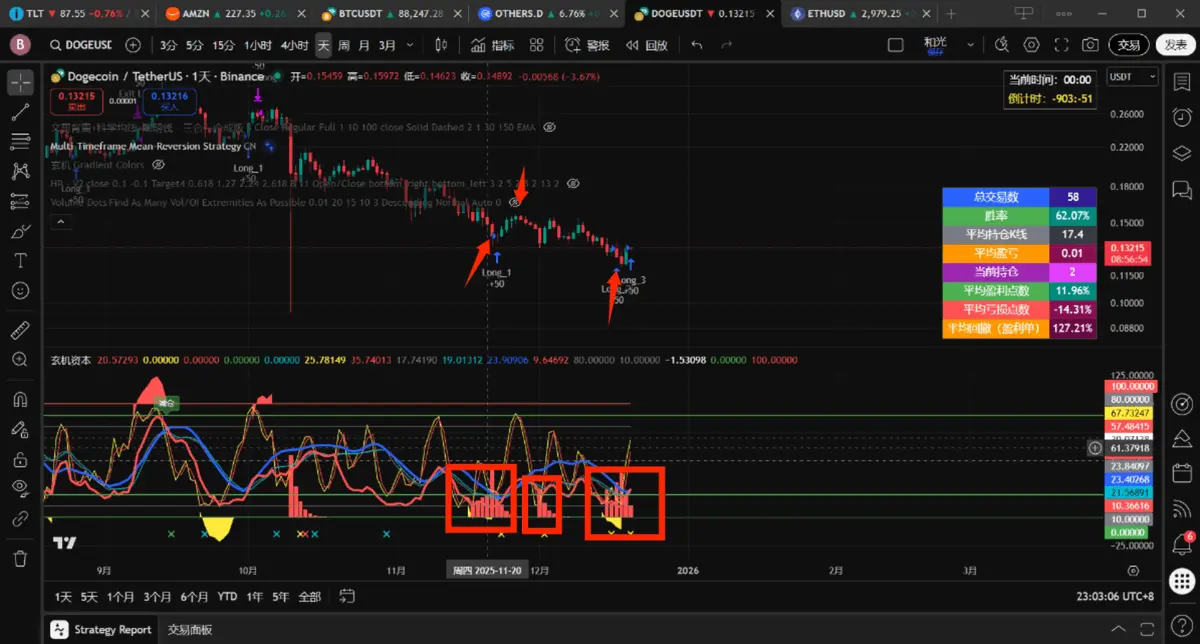Image resolution: width=1200 pixels, height=644 pixels.
Task: Create an alert with 警报 button
Action: [x=587, y=45]
